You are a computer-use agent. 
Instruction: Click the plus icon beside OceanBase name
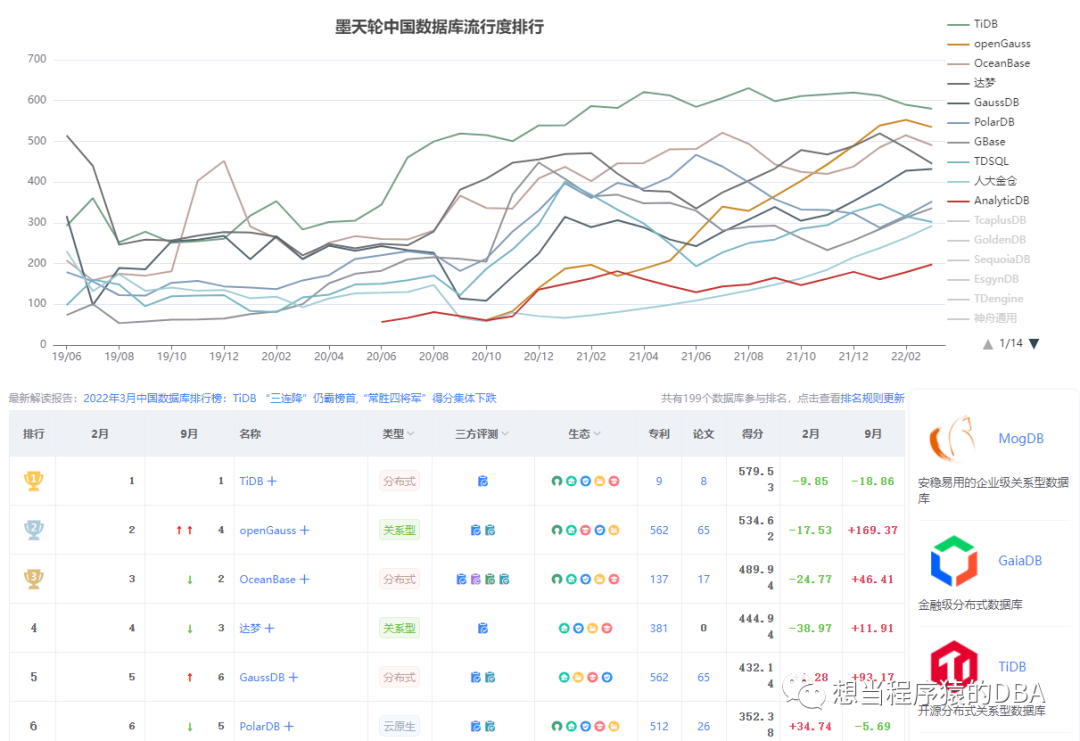click(x=304, y=579)
